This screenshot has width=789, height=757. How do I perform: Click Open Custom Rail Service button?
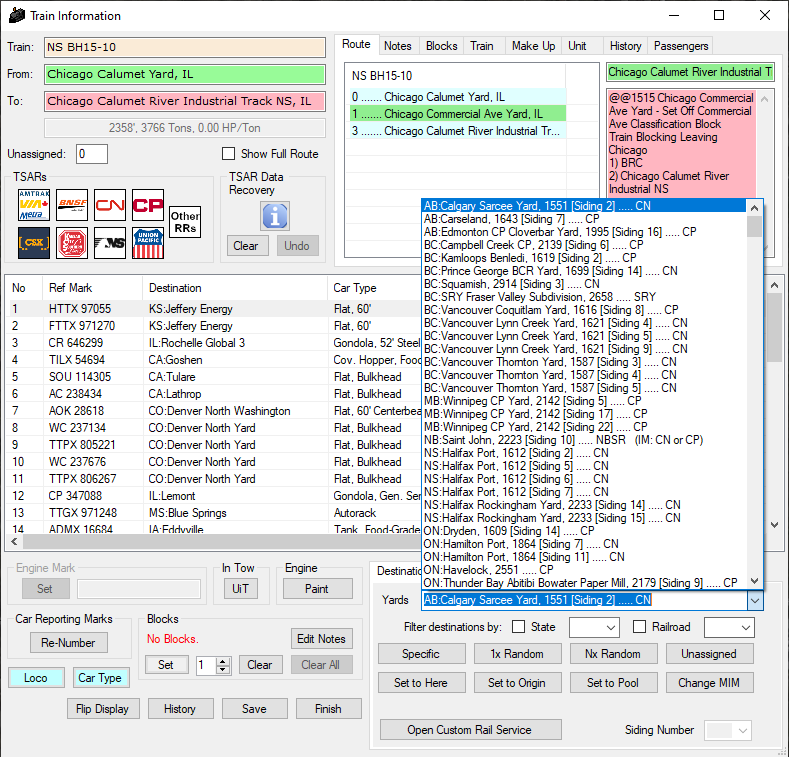[470, 730]
